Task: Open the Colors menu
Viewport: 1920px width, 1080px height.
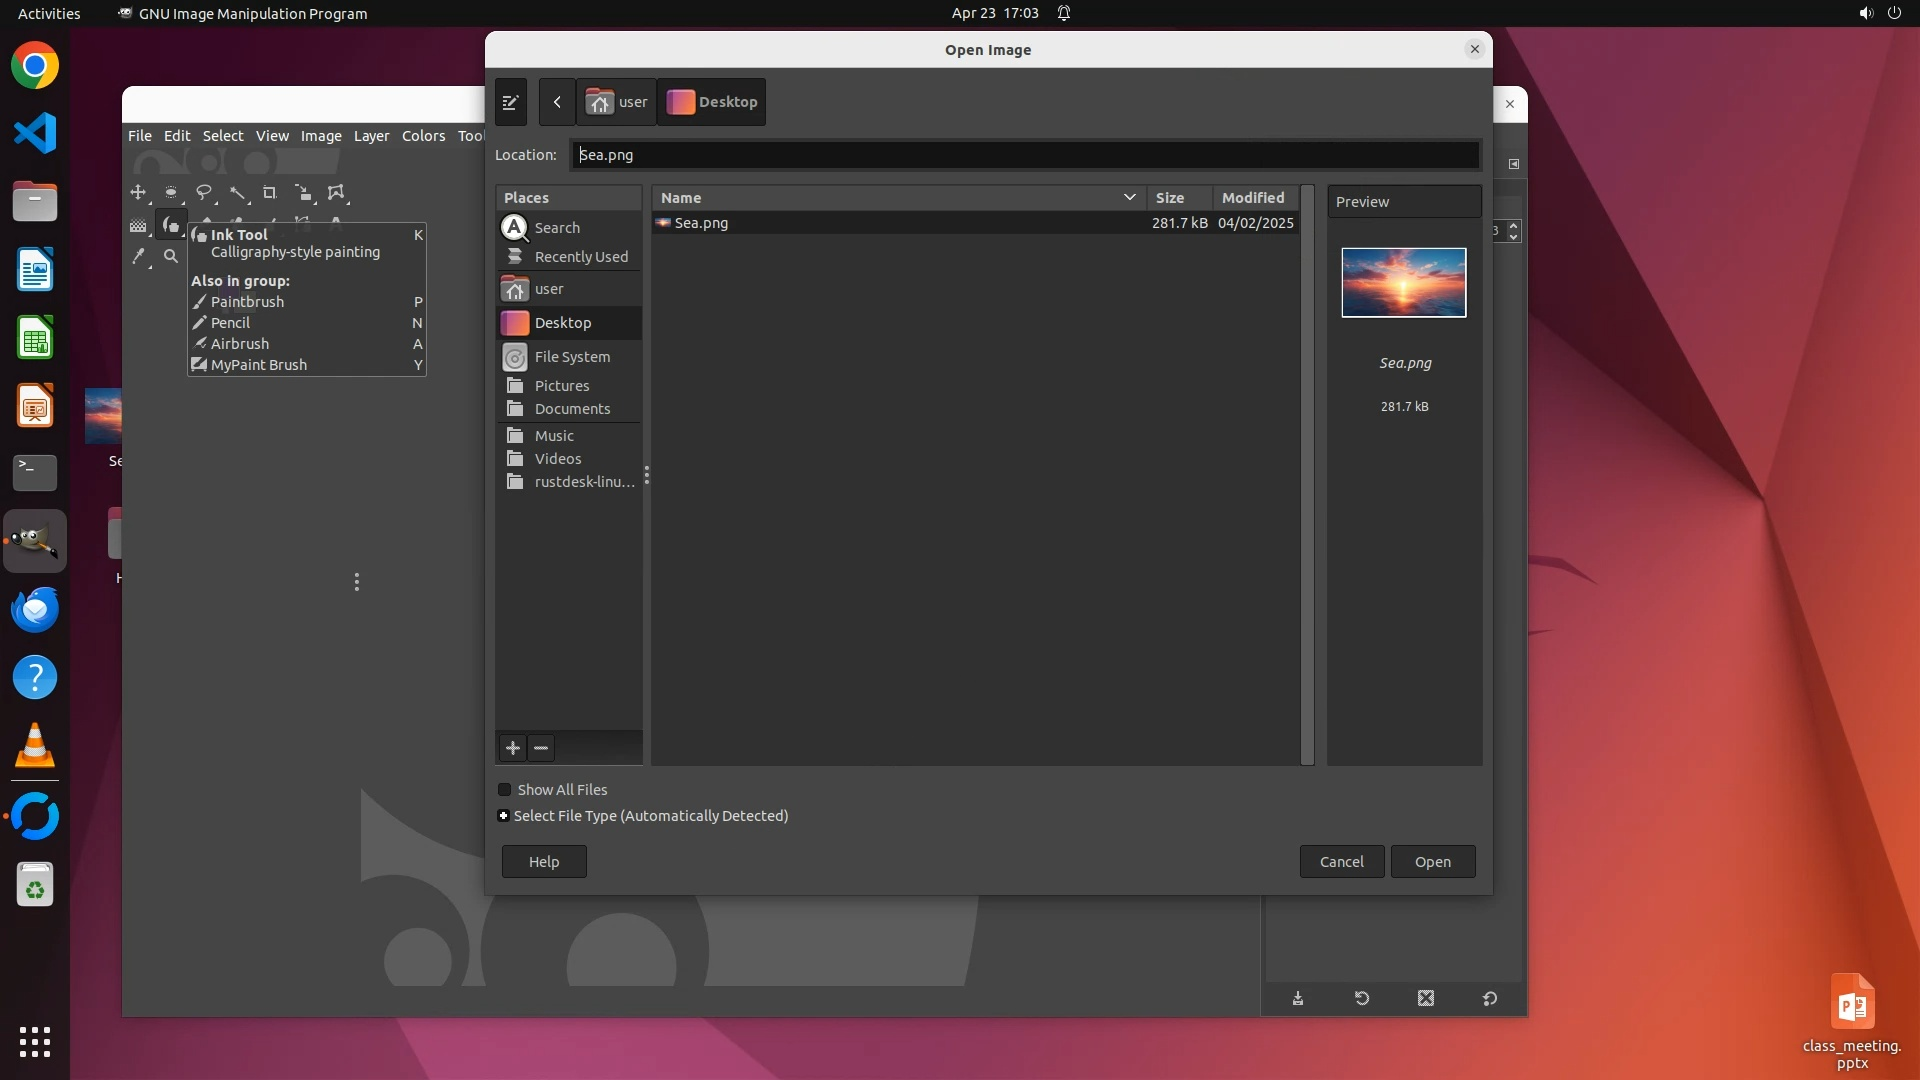Action: tap(423, 136)
